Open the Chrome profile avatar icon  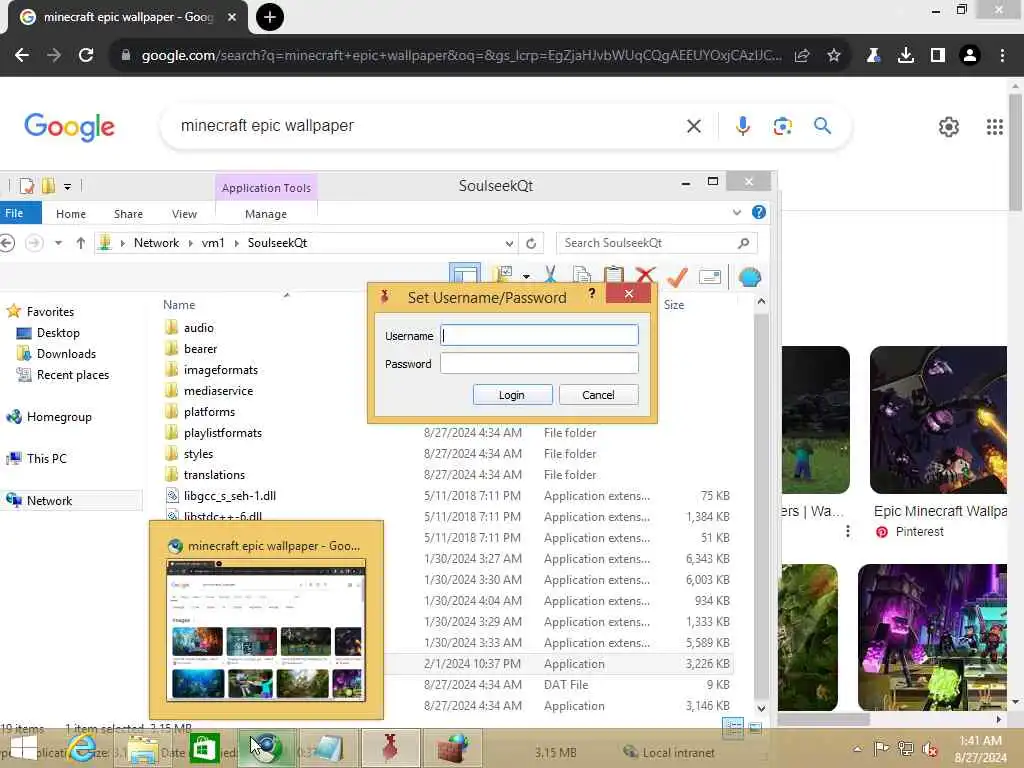coord(970,56)
